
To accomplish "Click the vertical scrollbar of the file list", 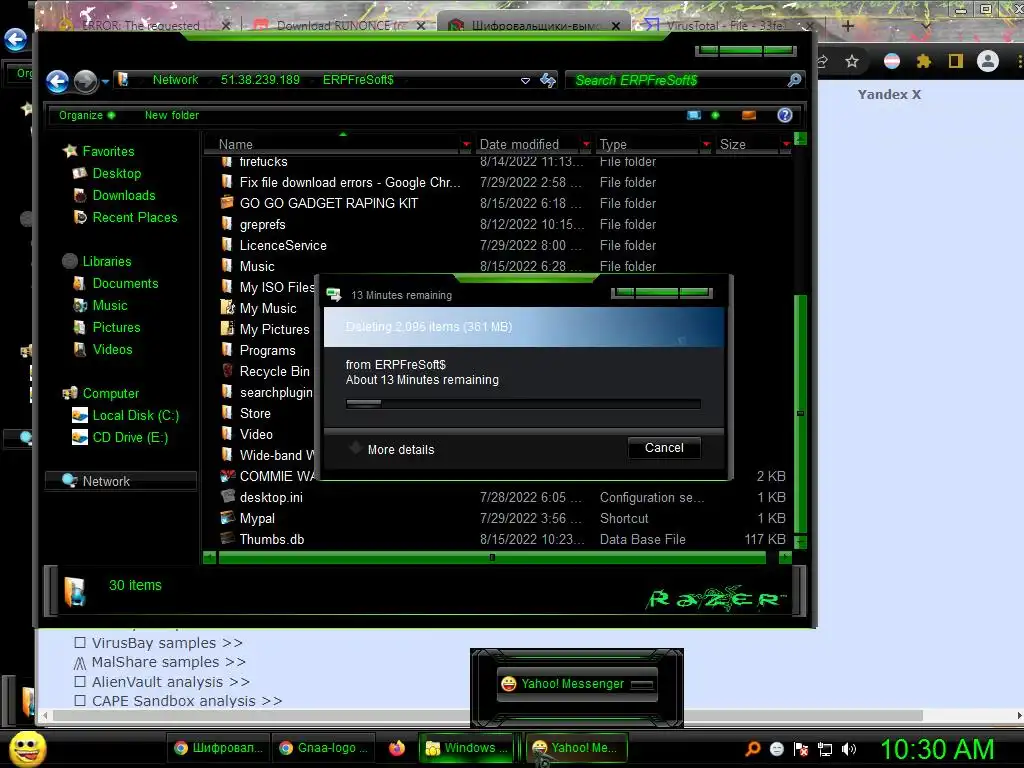I will point(801,413).
